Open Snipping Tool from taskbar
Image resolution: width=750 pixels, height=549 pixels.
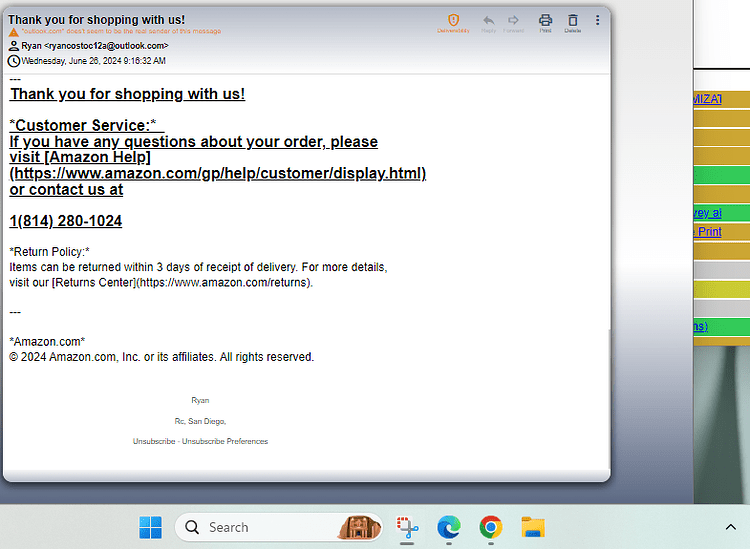pyautogui.click(x=407, y=527)
